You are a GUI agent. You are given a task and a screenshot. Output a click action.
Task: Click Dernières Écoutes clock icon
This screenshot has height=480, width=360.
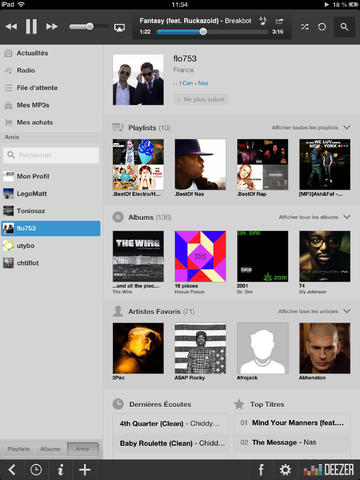coord(118,404)
